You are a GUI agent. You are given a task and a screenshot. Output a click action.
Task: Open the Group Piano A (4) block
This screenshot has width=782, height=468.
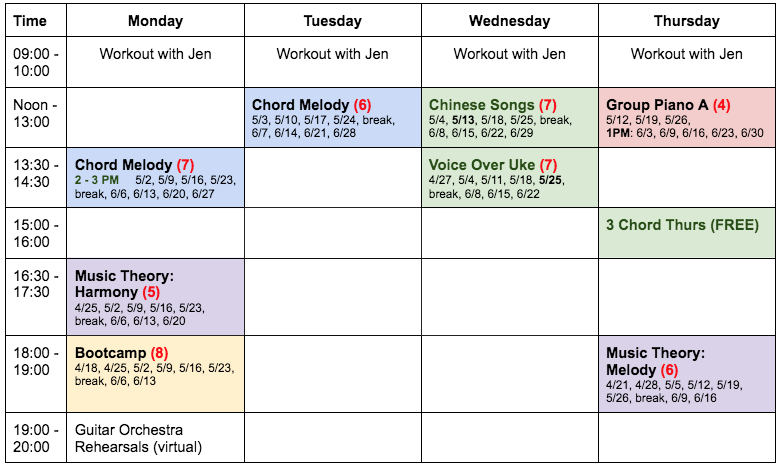[x=687, y=118]
